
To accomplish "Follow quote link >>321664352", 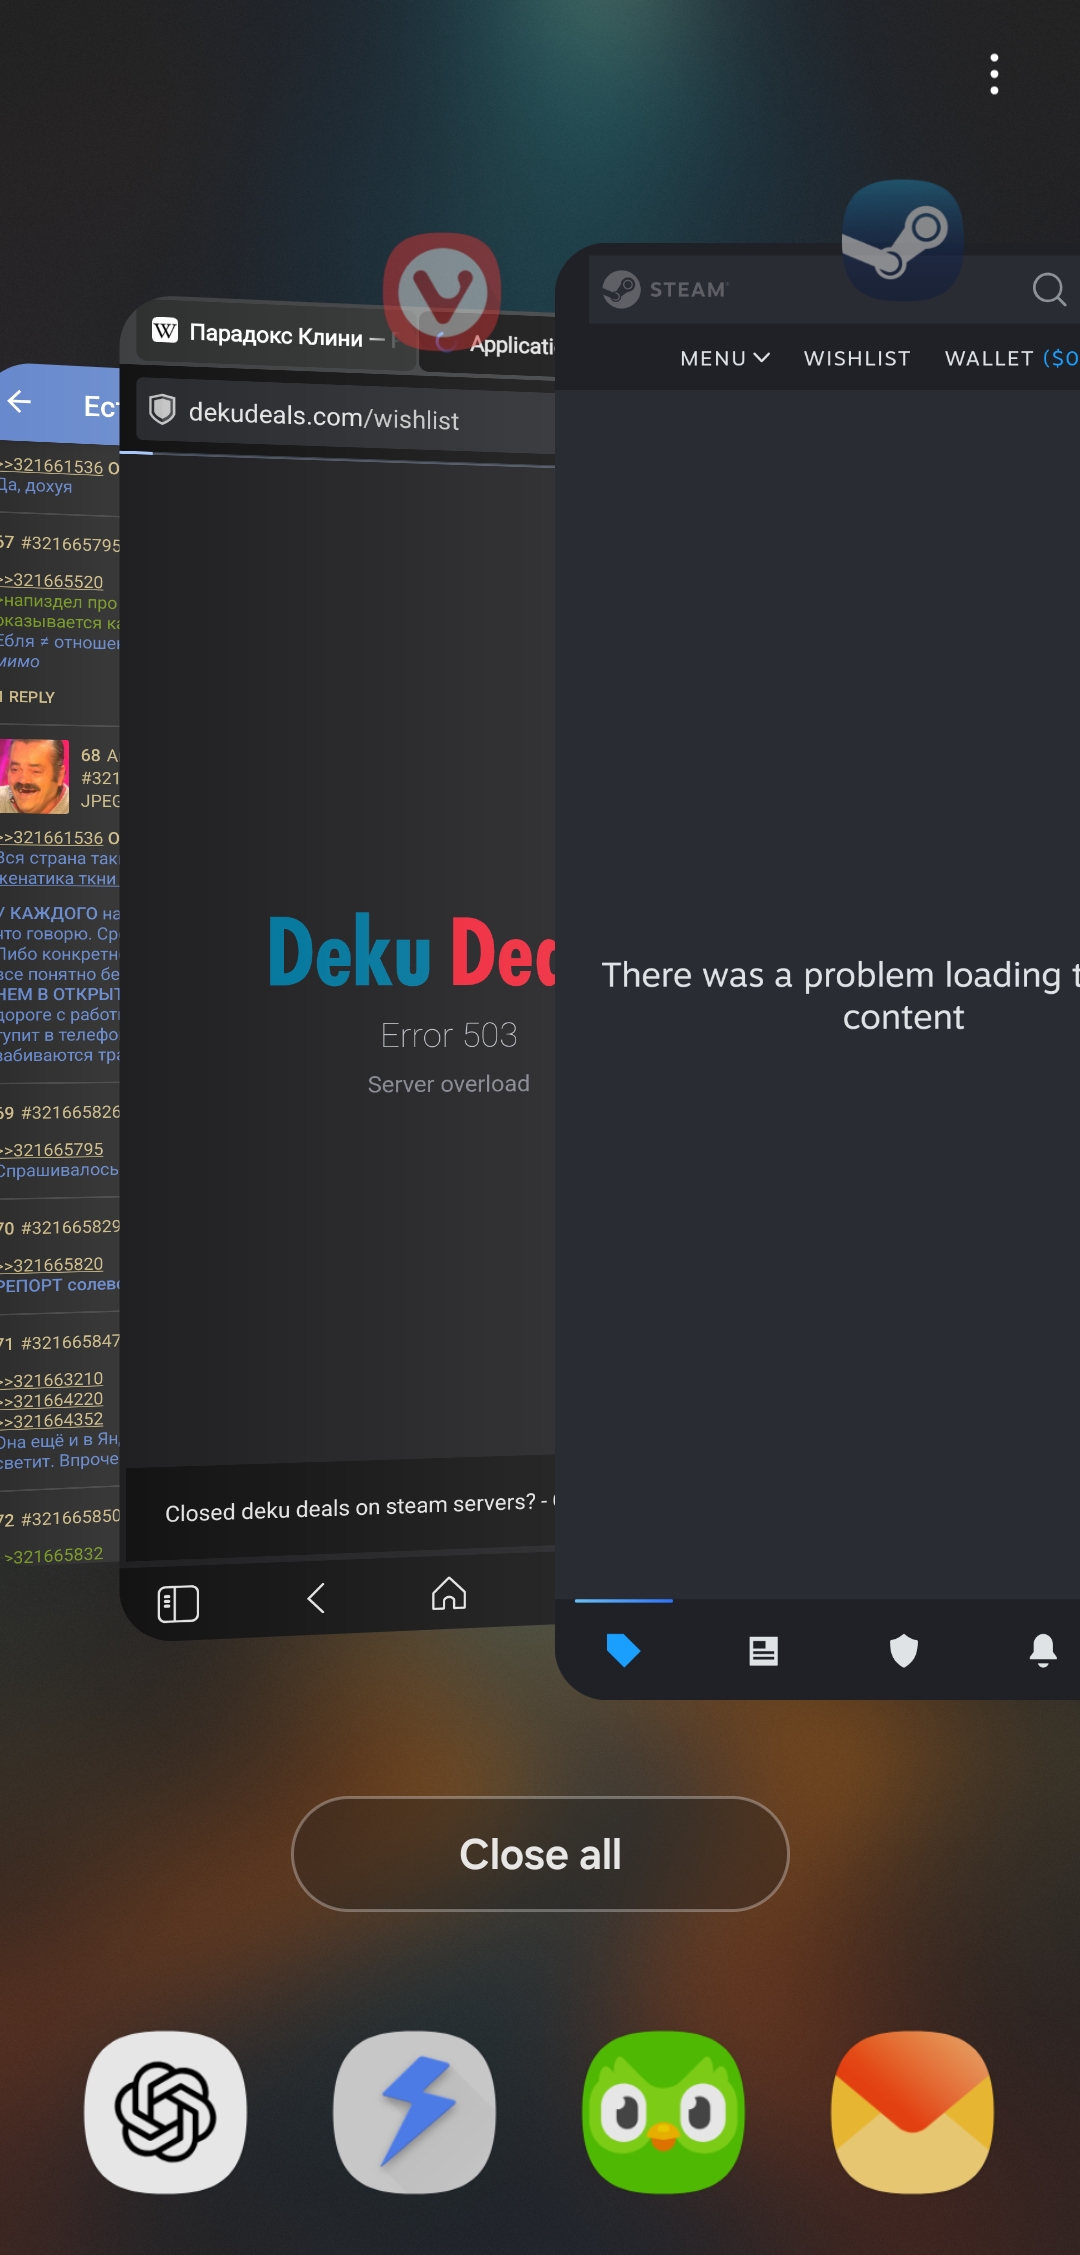I will click(x=52, y=1420).
